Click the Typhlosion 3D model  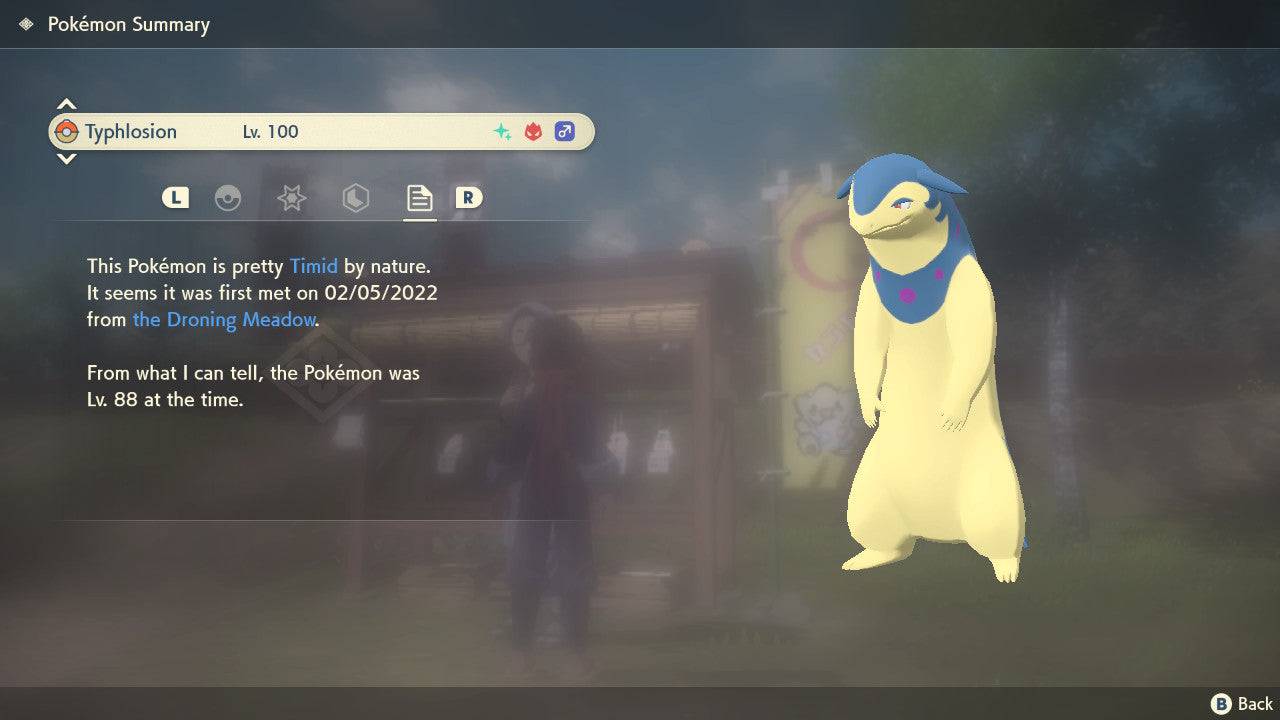point(930,380)
